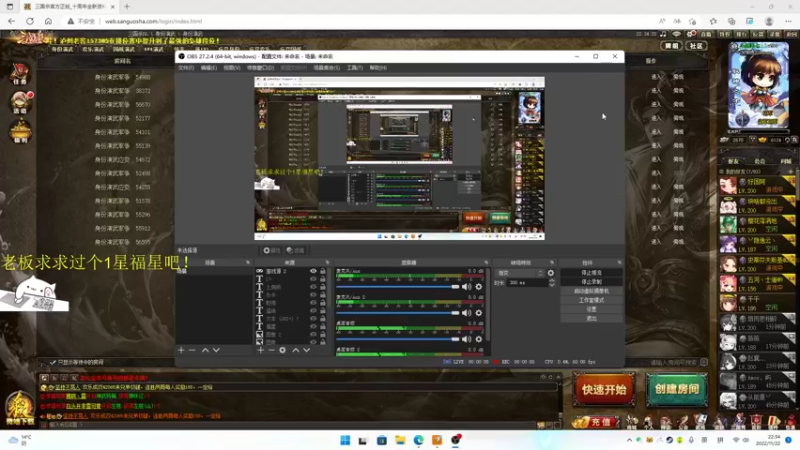The image size is (800, 450).
Task: Lock the 文本 (GDI+) source row
Action: click(322, 318)
